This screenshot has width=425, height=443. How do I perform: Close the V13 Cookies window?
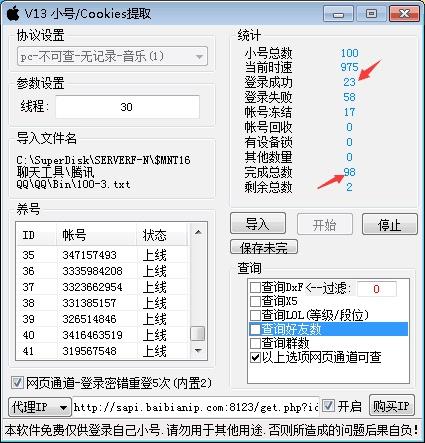click(x=404, y=14)
